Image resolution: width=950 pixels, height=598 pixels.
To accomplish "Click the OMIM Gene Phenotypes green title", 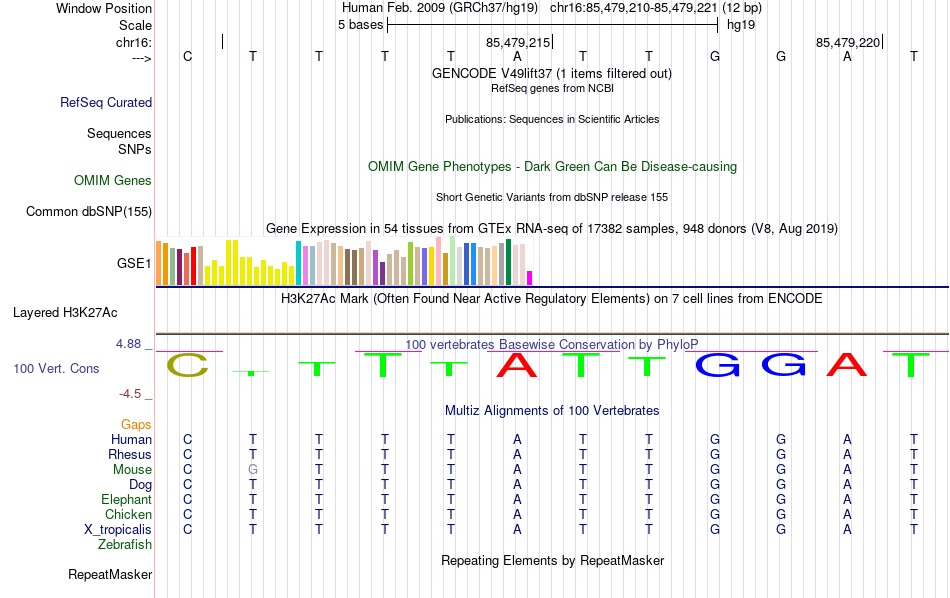I will [553, 167].
